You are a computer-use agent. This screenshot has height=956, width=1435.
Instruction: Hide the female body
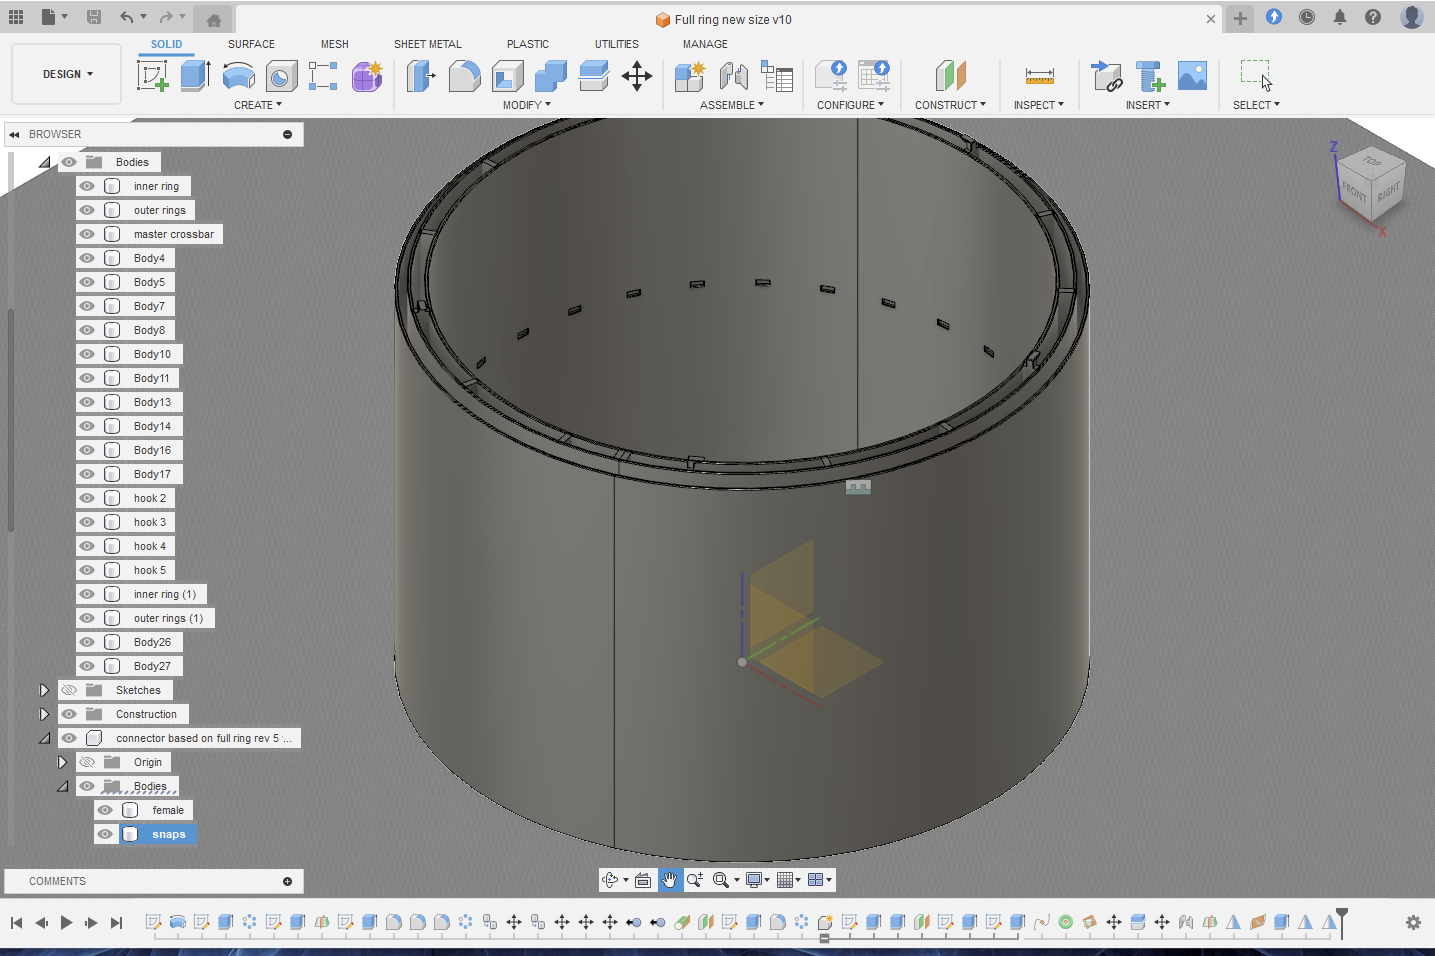(106, 810)
